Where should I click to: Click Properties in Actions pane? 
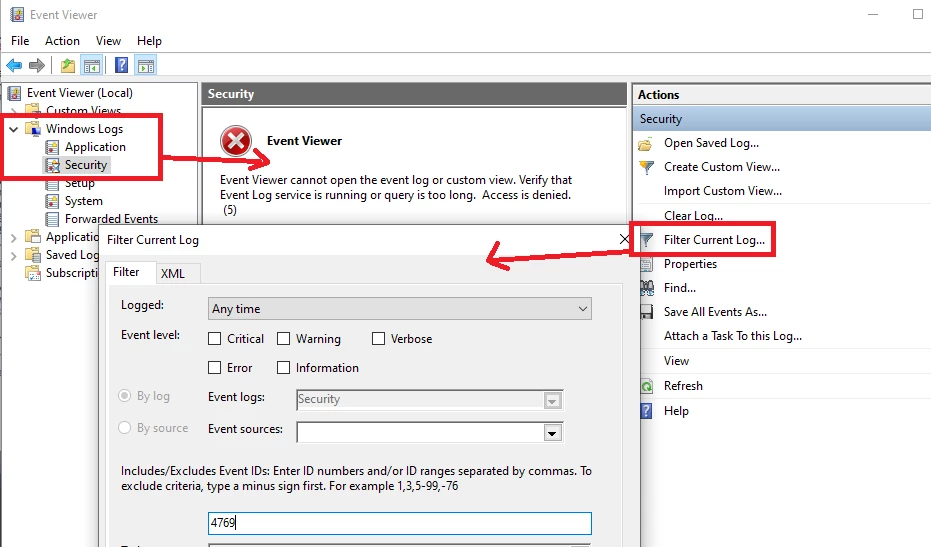pyautogui.click(x=690, y=264)
